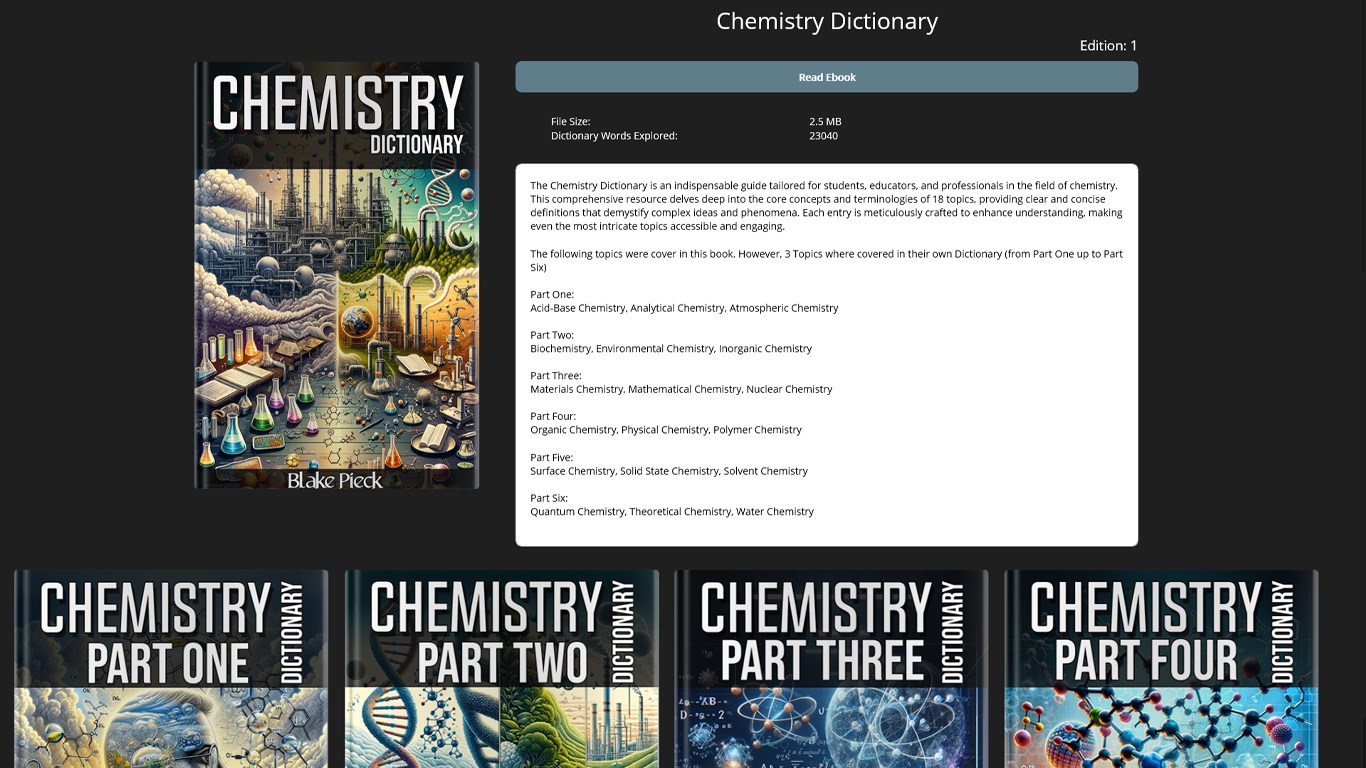Screen dimensions: 1366x768
Task: Click the Edition: 1 label
Action: point(1108,46)
